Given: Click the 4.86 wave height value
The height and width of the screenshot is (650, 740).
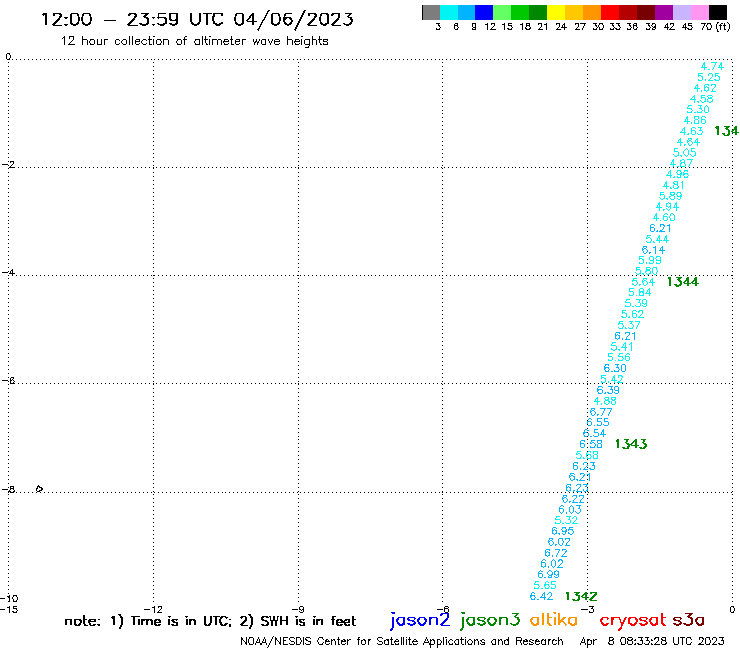Looking at the screenshot, I should [695, 120].
